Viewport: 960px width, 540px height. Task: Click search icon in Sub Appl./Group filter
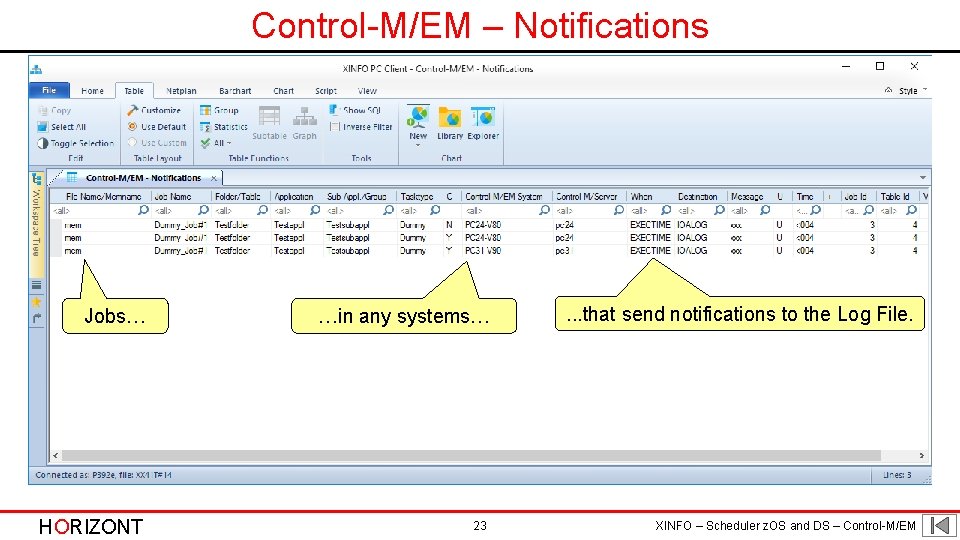pyautogui.click(x=388, y=210)
